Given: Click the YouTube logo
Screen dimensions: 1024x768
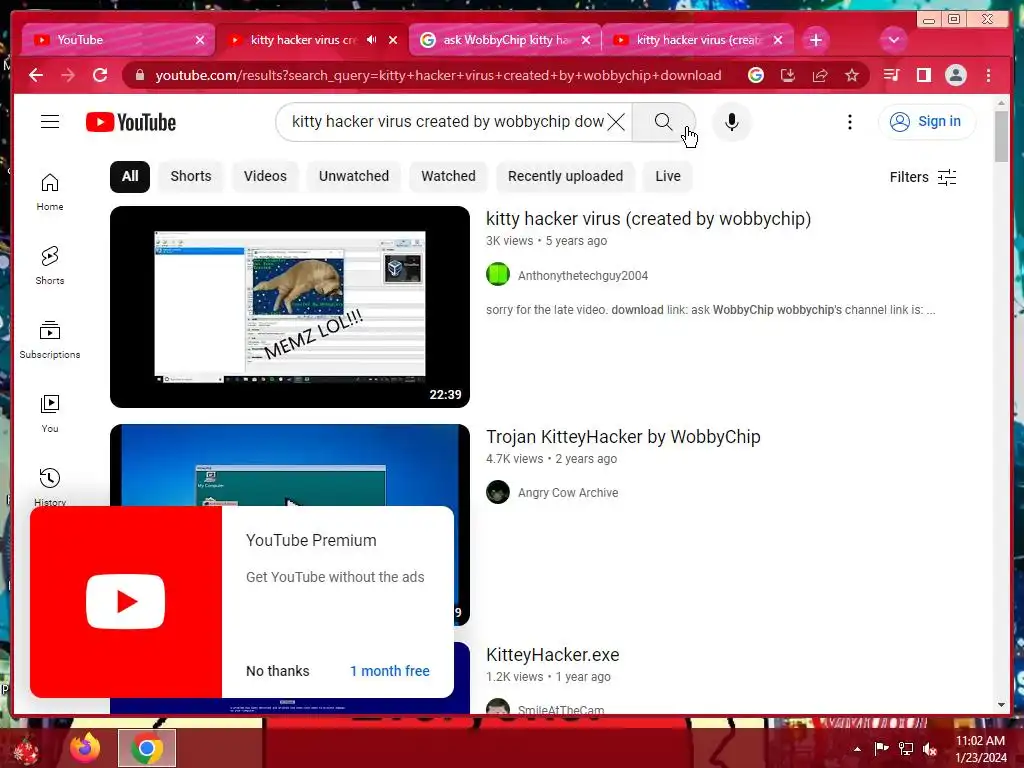Looking at the screenshot, I should click(131, 122).
